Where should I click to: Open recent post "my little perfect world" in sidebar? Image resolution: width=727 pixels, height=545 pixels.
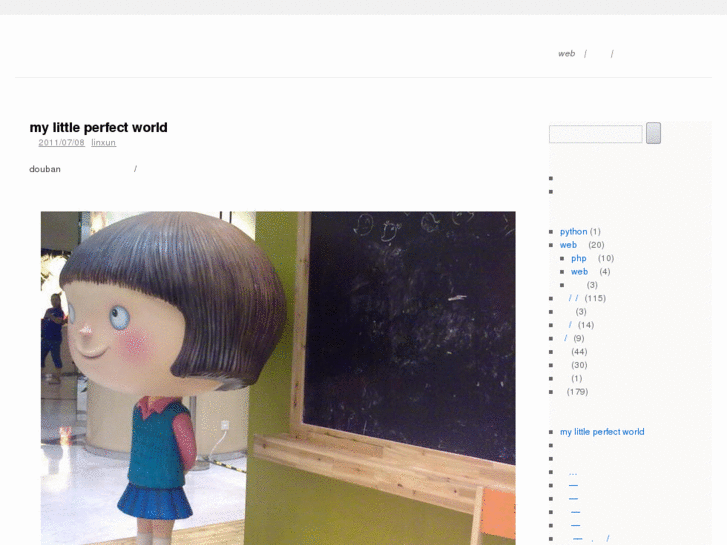pyautogui.click(x=602, y=432)
